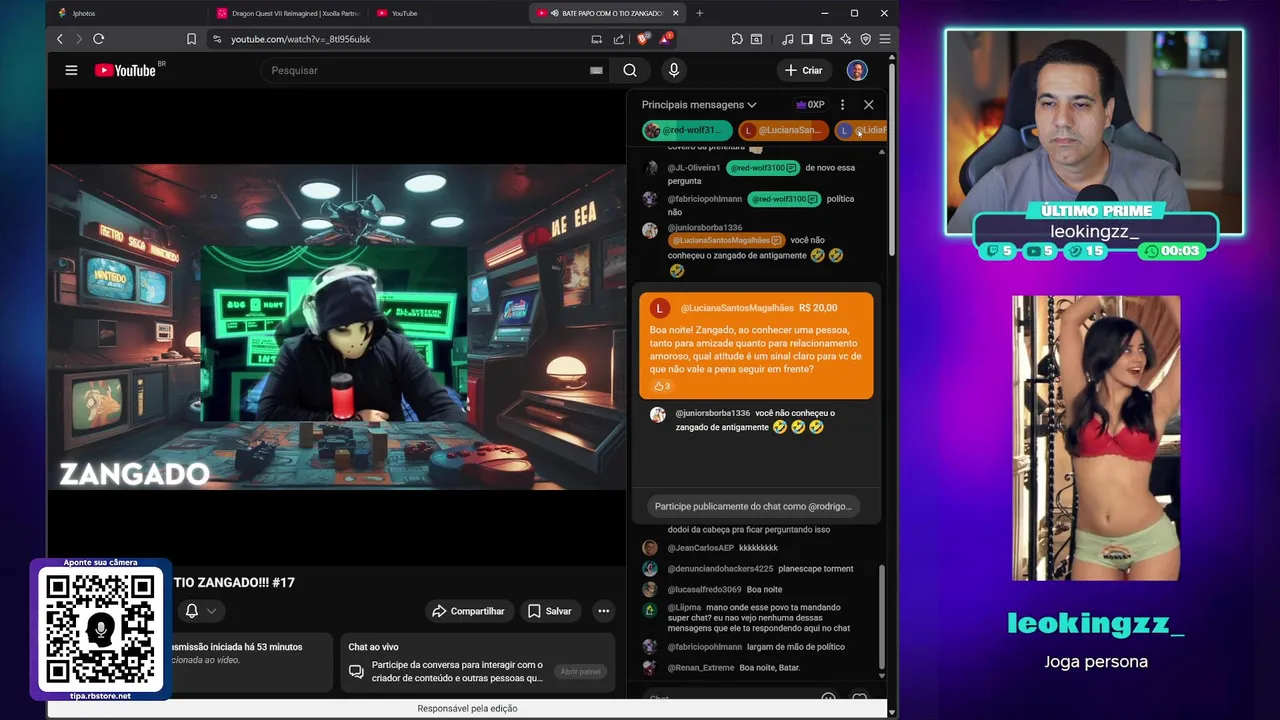Click the heart reaction icon in lower chat
The image size is (1280, 720).
tap(860, 697)
